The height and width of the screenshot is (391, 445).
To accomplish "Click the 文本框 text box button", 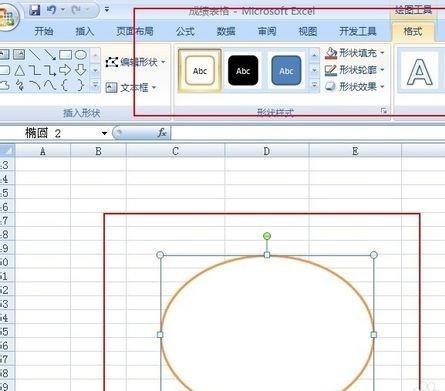I will pyautogui.click(x=131, y=88).
